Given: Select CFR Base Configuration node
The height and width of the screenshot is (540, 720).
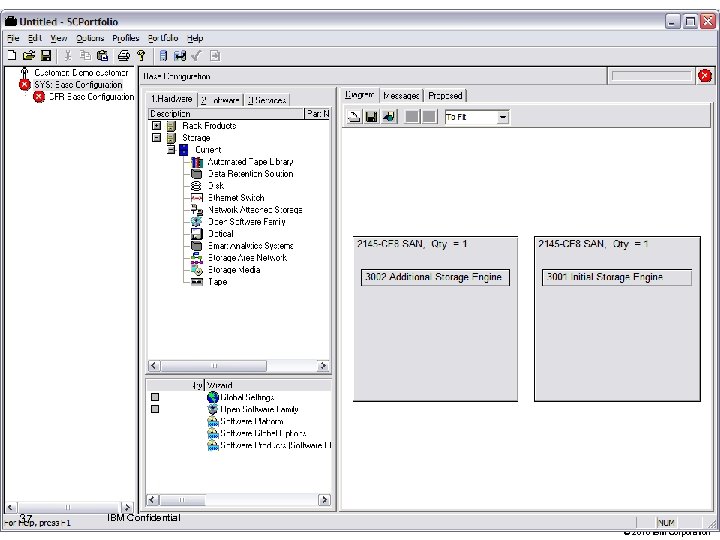Looking at the screenshot, I should 91,96.
